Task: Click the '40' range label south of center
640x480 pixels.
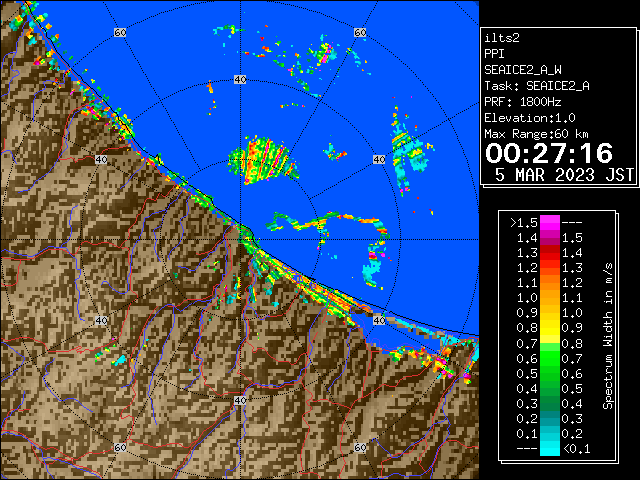Action: [x=240, y=400]
